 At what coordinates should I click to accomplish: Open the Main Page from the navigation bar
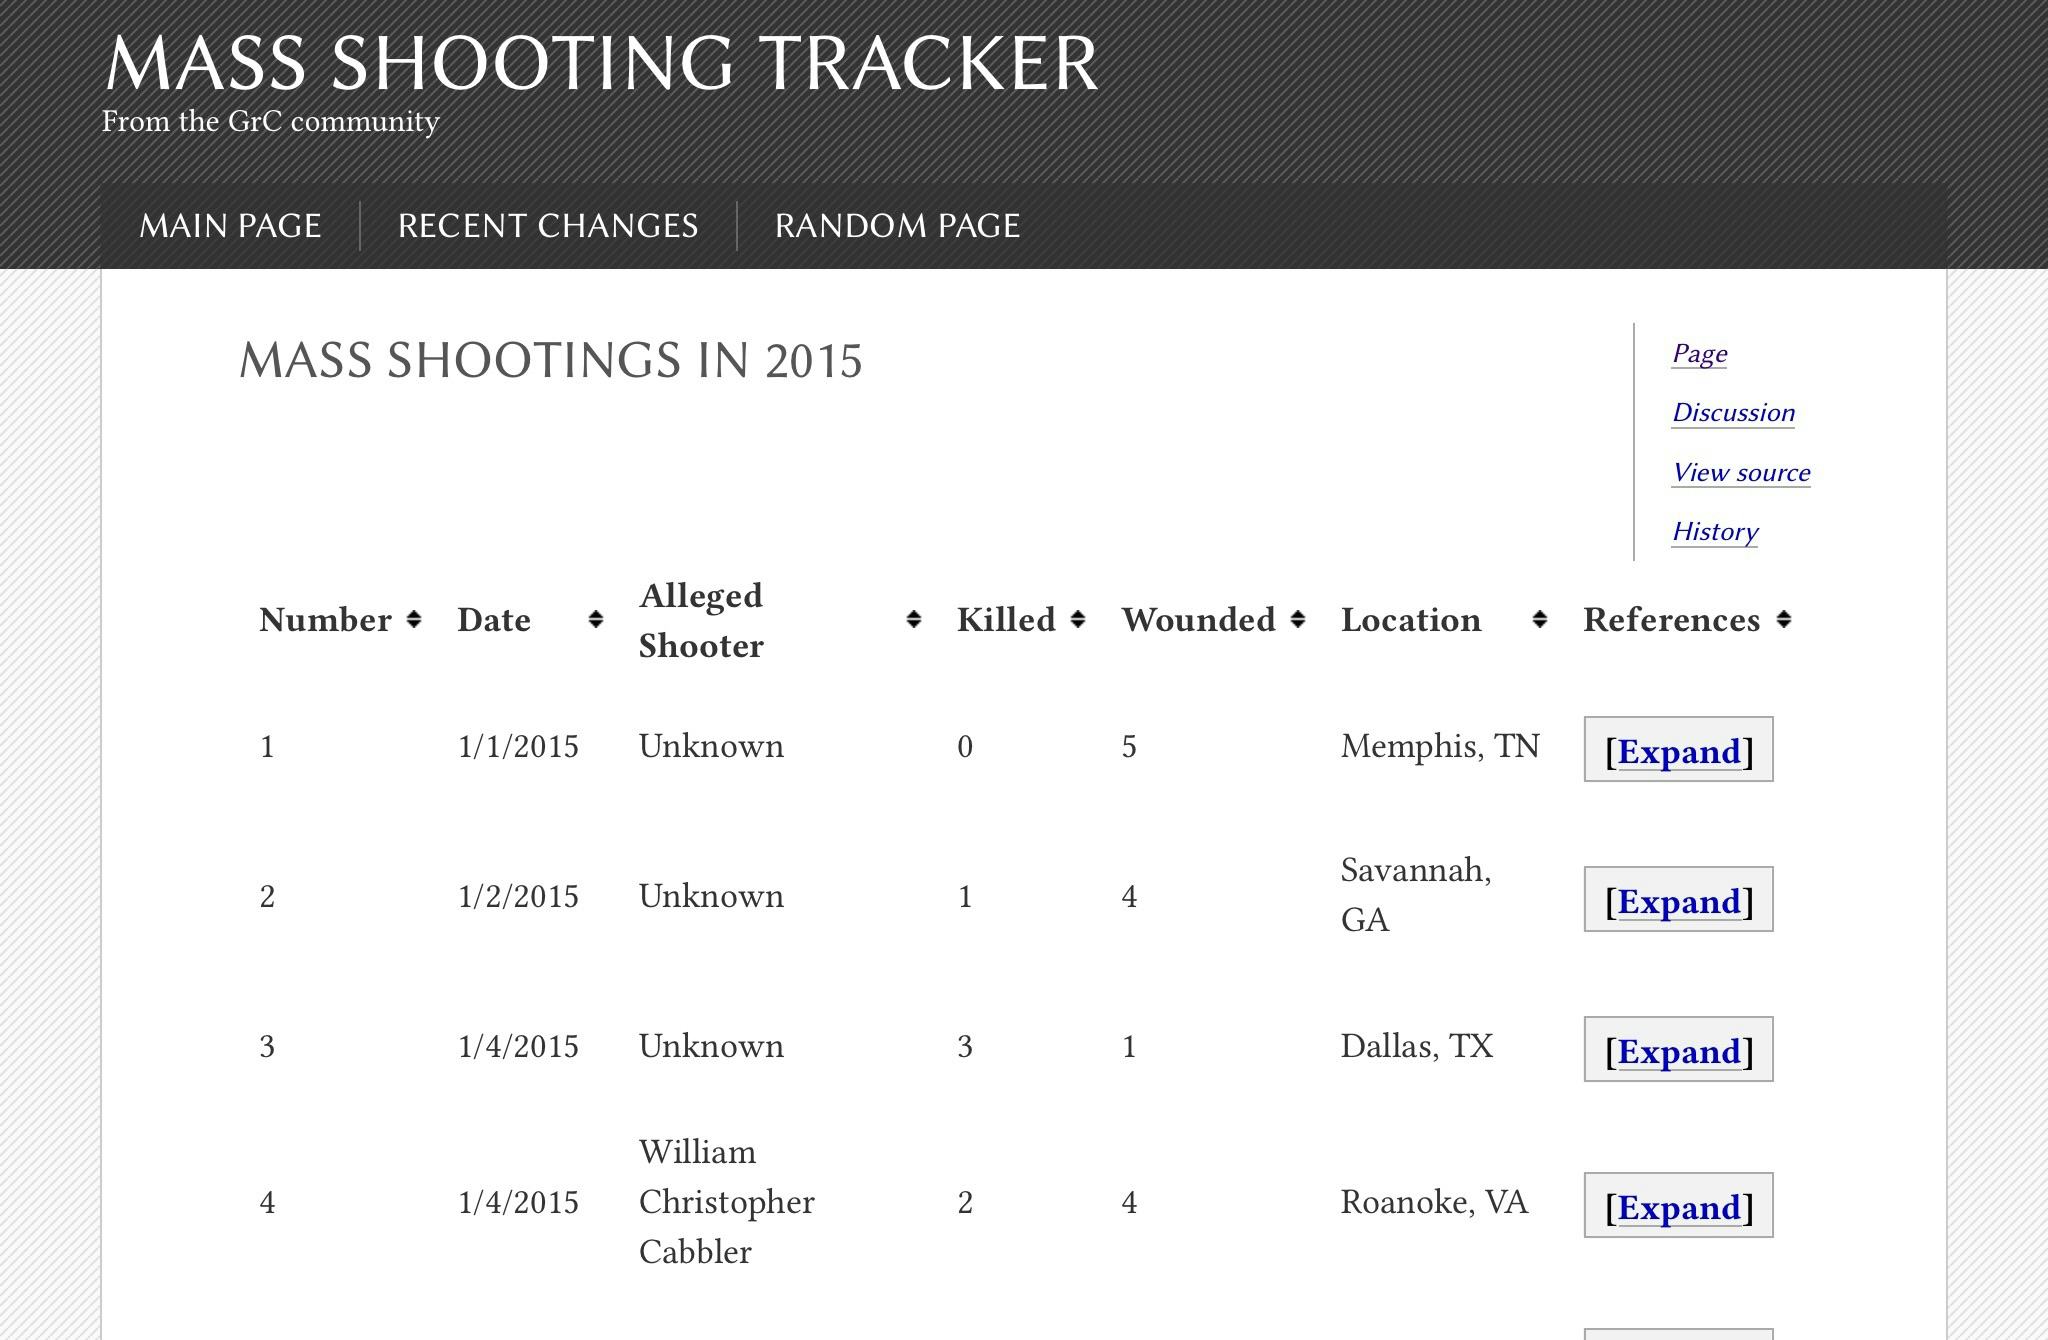[230, 225]
